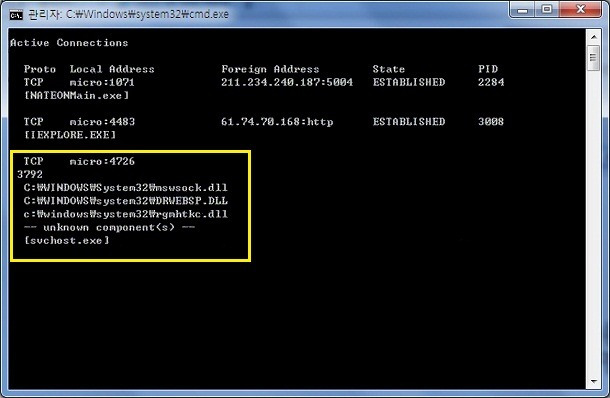This screenshot has width=610, height=398.
Task: Click the scrollbar down arrow
Action: [x=594, y=382]
